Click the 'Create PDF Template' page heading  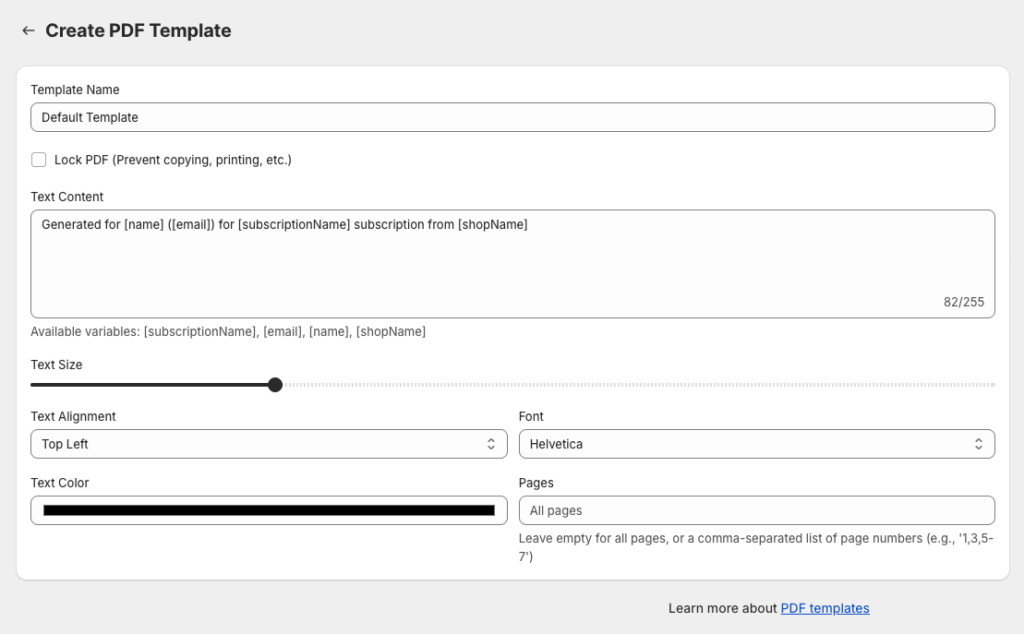138,31
